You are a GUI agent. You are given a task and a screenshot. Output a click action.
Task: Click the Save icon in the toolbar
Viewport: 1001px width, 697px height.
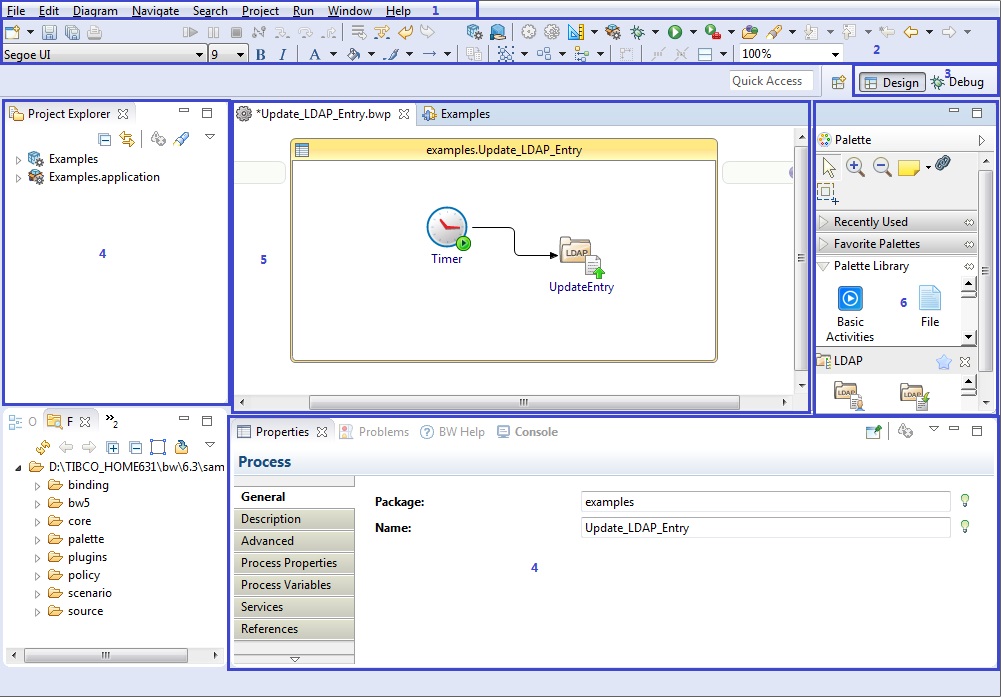(x=49, y=32)
